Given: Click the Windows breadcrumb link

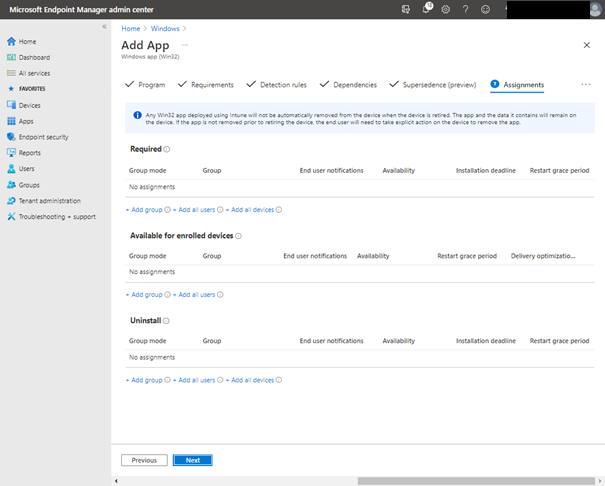Looking at the screenshot, I should 165,29.
